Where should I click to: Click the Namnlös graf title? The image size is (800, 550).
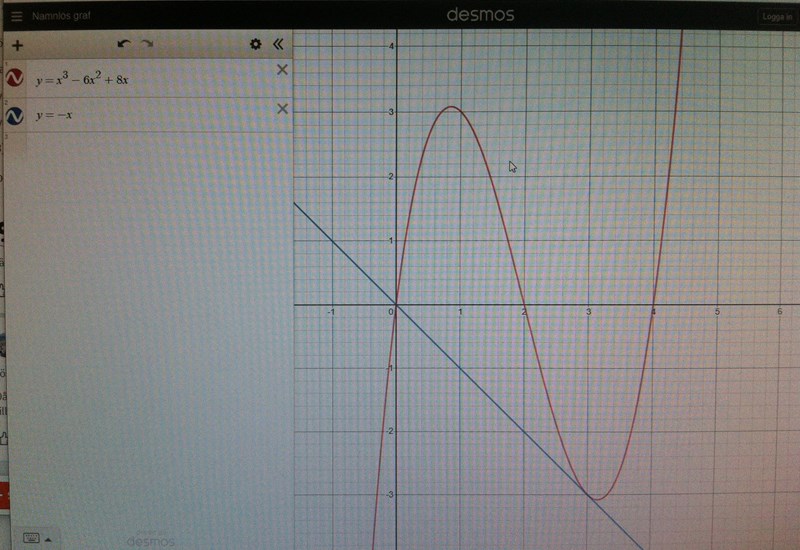[x=61, y=16]
